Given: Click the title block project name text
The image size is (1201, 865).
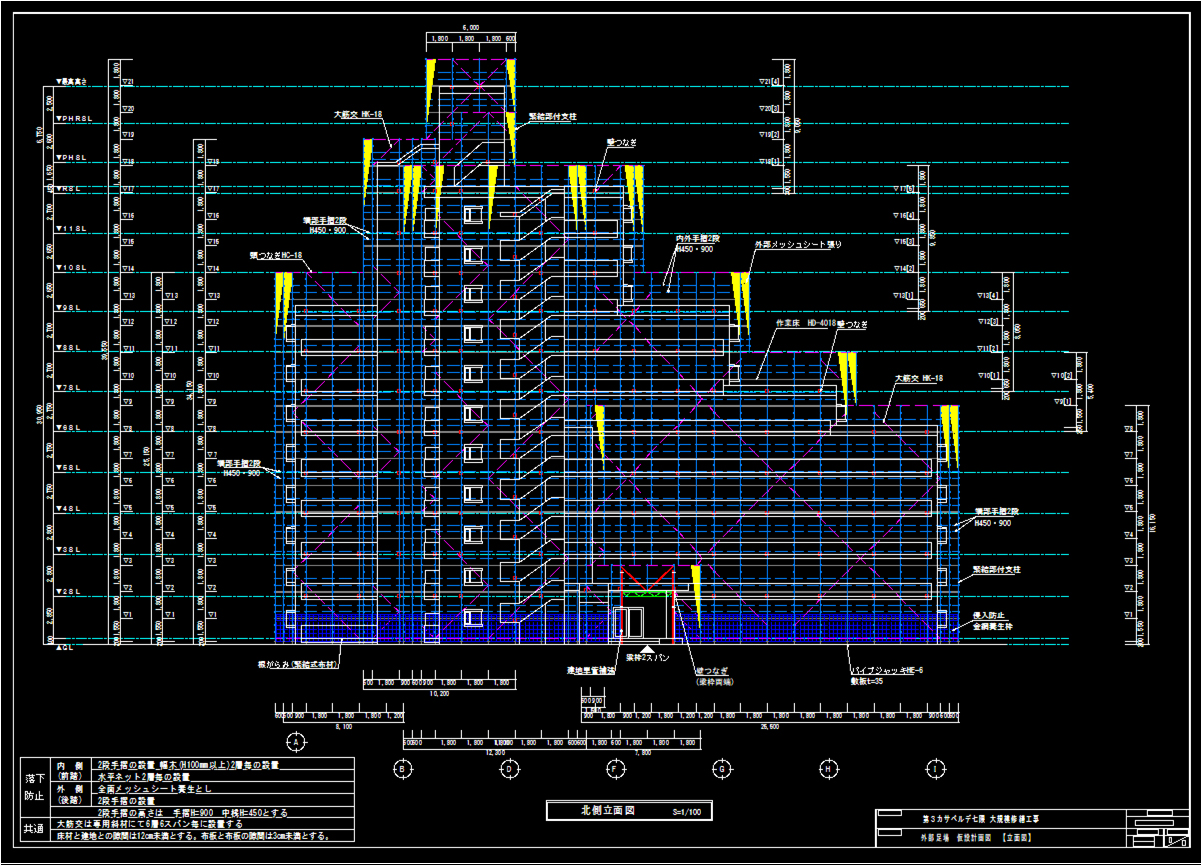Looking at the screenshot, I should pyautogui.click(x=965, y=819).
